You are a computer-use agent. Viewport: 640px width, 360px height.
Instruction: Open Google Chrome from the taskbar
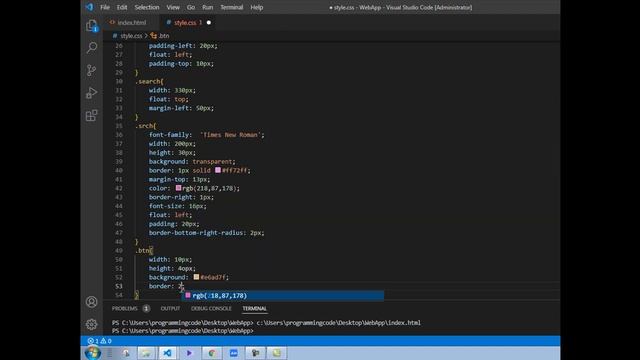211,353
